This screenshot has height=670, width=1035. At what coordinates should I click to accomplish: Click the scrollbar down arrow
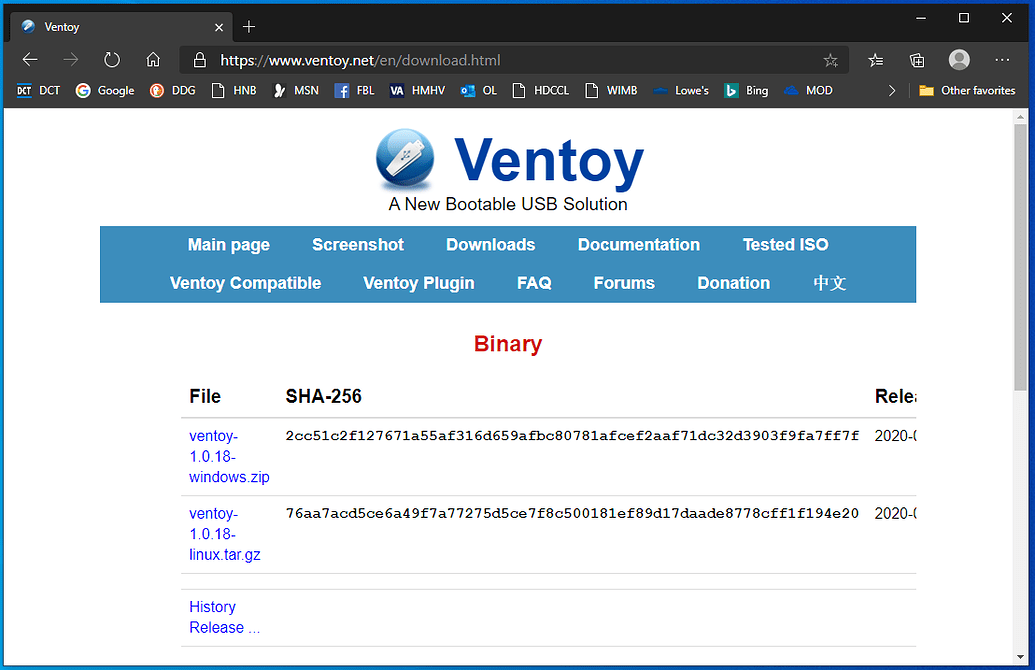[x=1020, y=657]
